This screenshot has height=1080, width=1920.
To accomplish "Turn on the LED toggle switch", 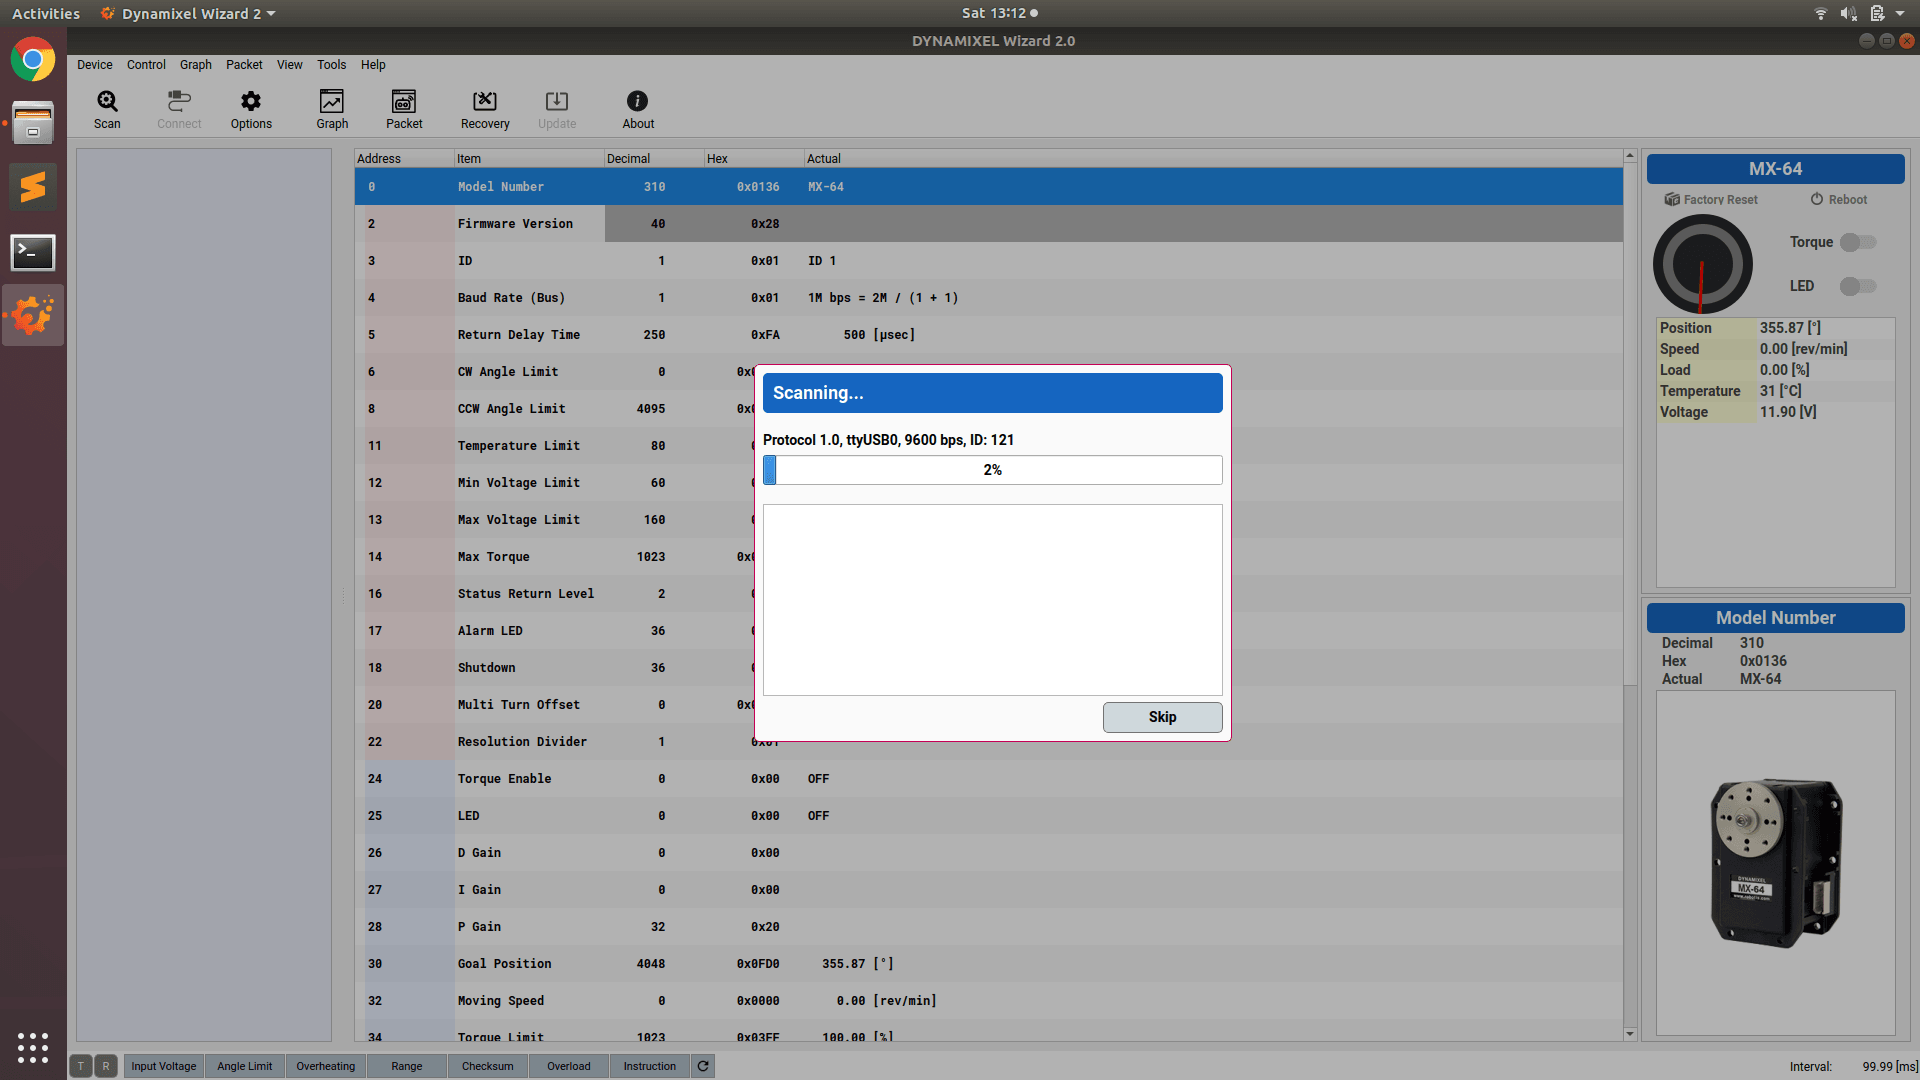I will coord(1858,286).
